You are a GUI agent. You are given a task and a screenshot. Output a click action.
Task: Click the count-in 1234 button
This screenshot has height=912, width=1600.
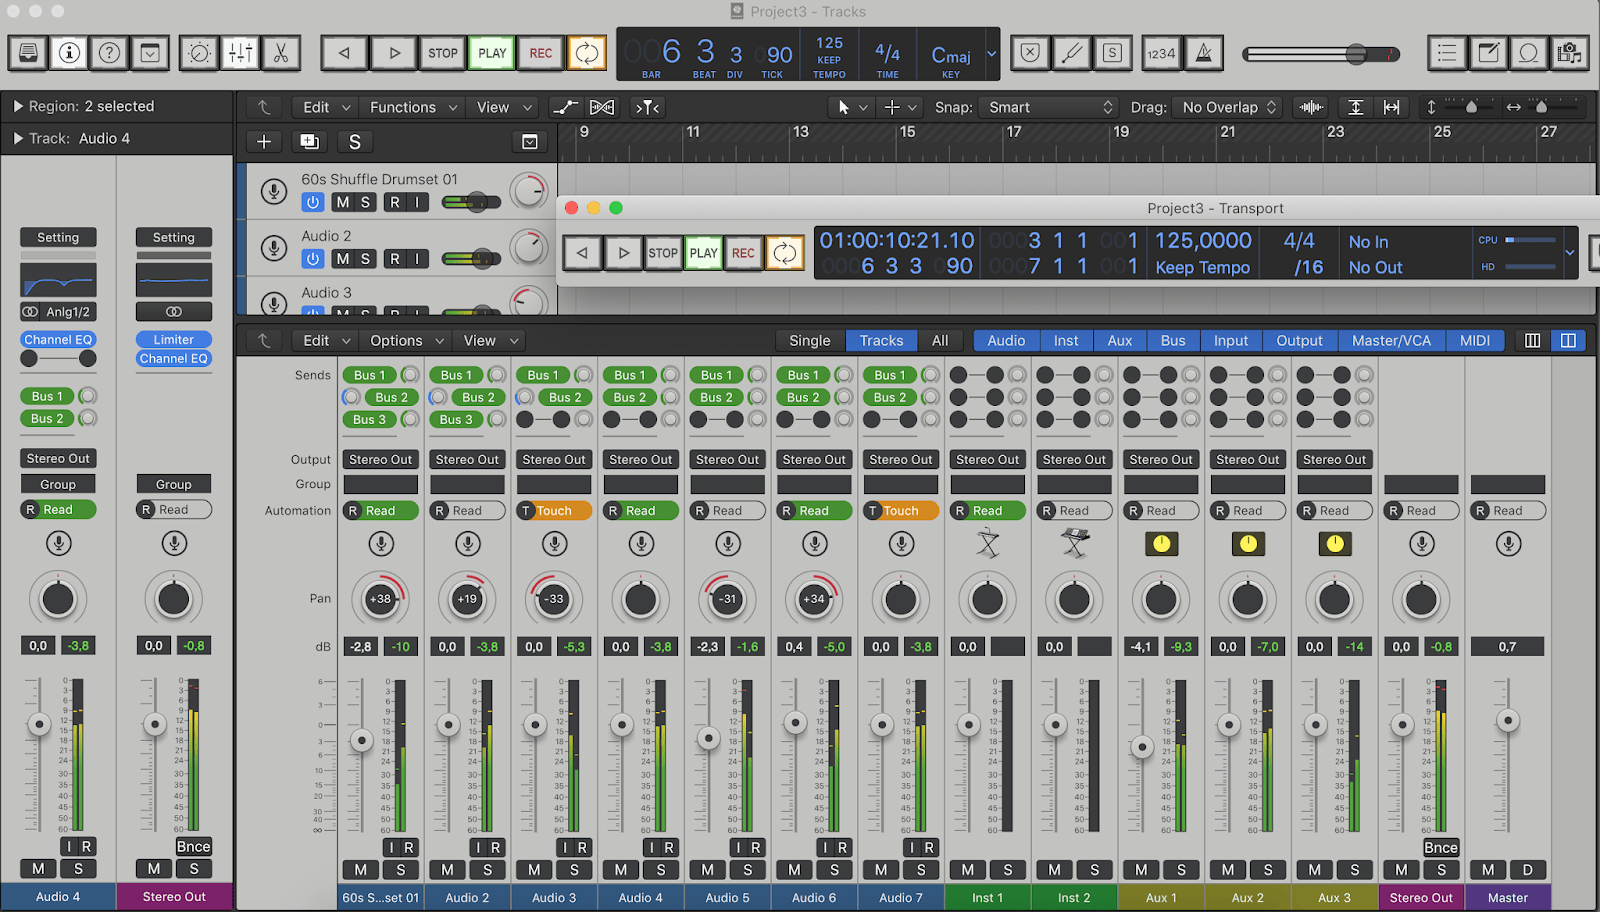pos(1161,54)
